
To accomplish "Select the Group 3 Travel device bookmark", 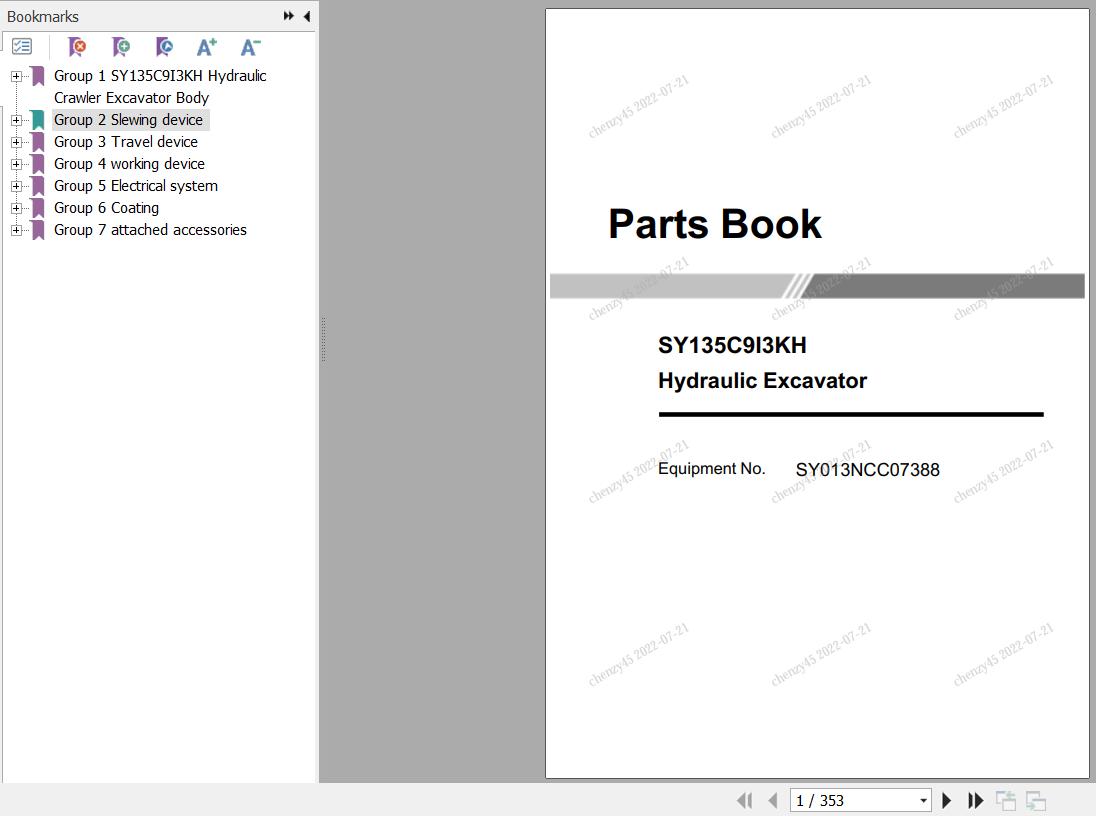I will (x=125, y=142).
